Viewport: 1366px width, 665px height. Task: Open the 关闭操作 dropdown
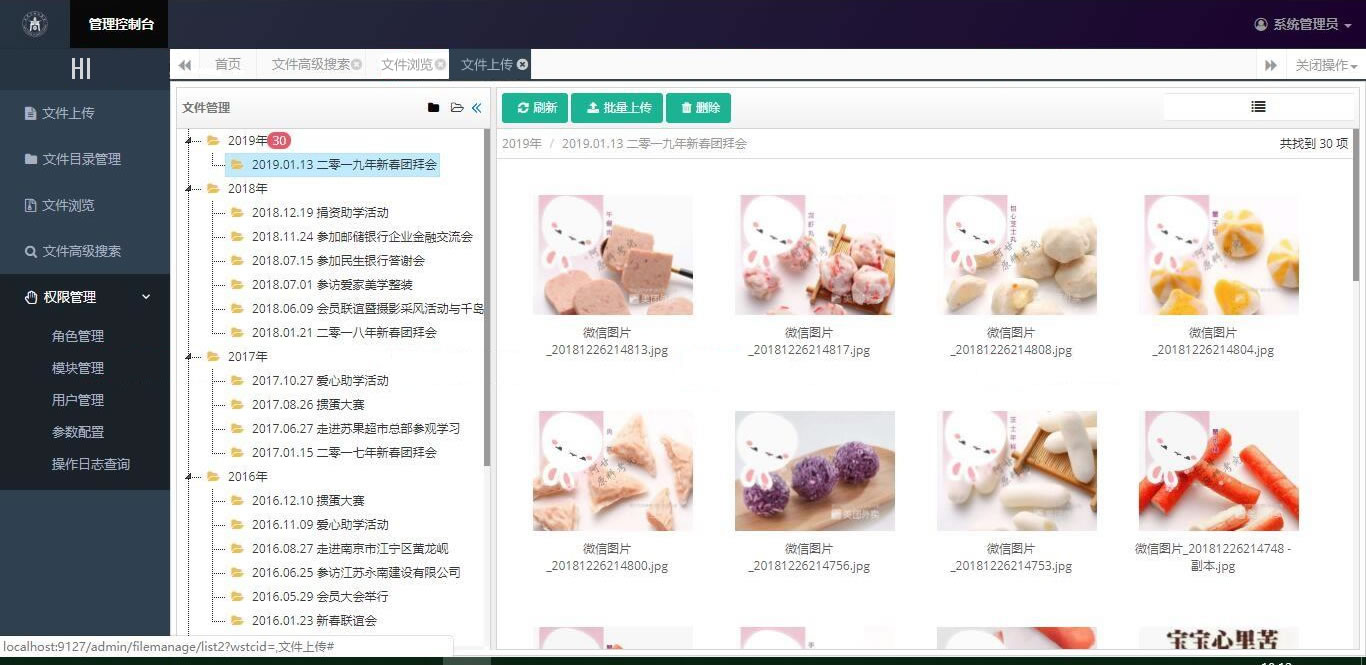coord(1326,65)
